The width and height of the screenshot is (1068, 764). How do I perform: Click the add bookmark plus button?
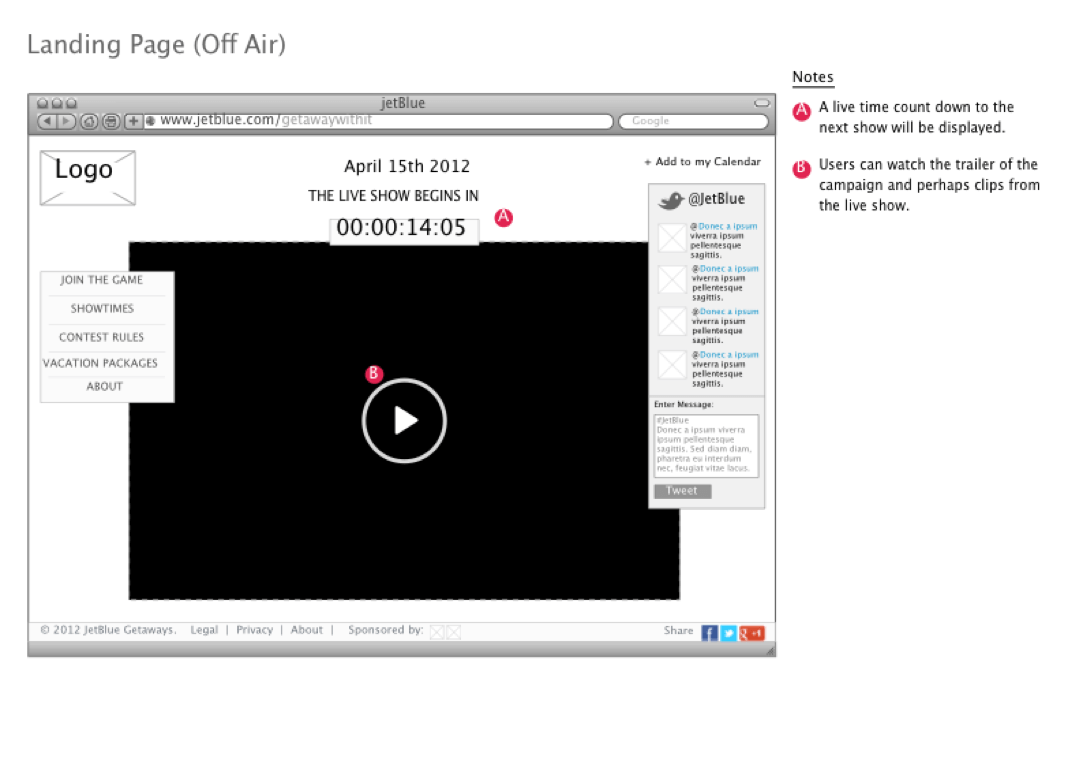tap(134, 121)
